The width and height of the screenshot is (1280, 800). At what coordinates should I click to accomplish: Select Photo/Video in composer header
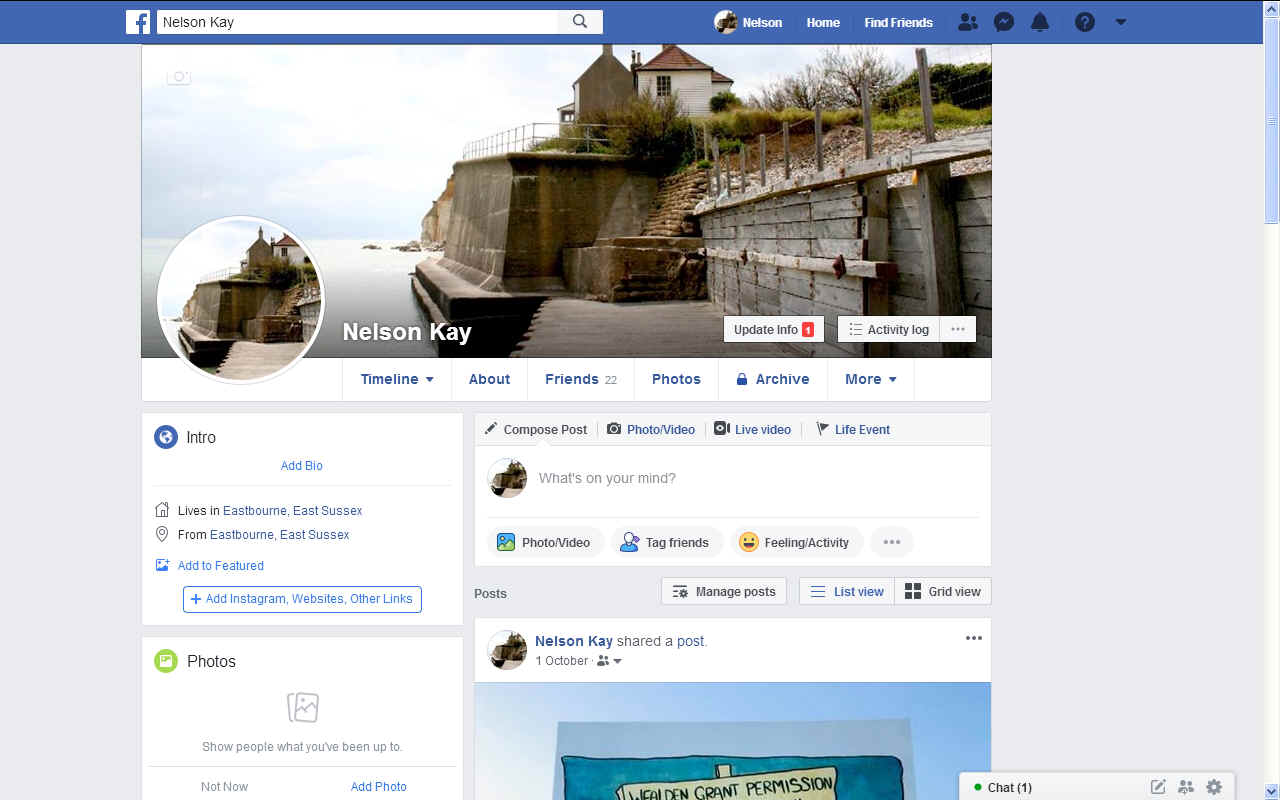point(651,429)
